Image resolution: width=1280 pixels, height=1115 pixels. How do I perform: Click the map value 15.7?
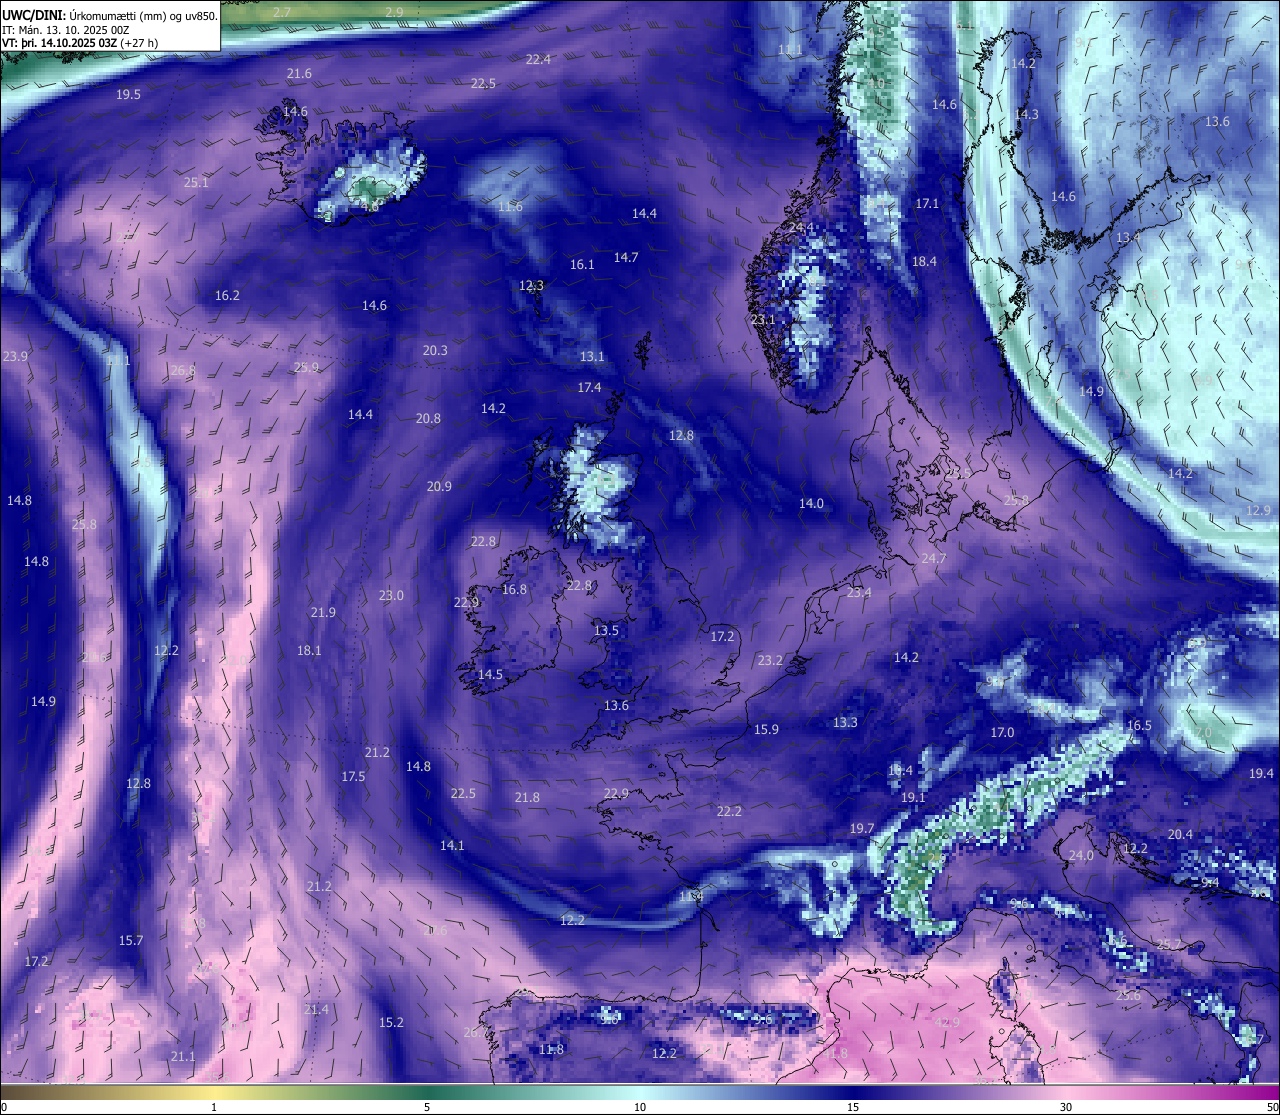tap(131, 941)
